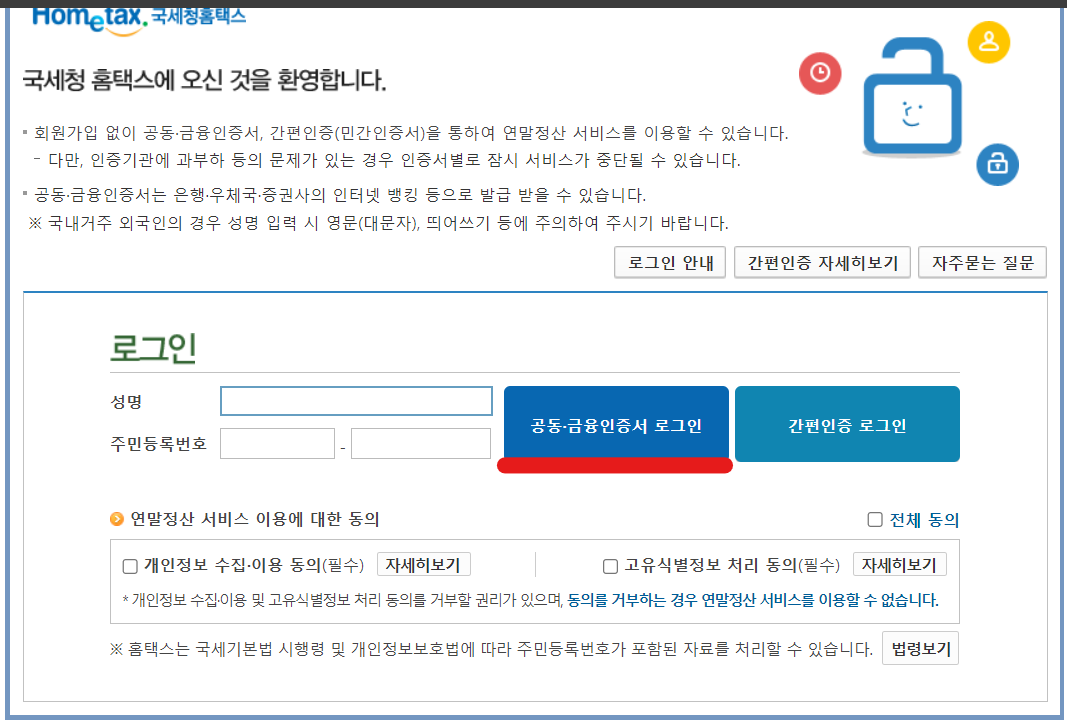
Task: Click the 간편인증 로그인 button
Action: click(847, 423)
